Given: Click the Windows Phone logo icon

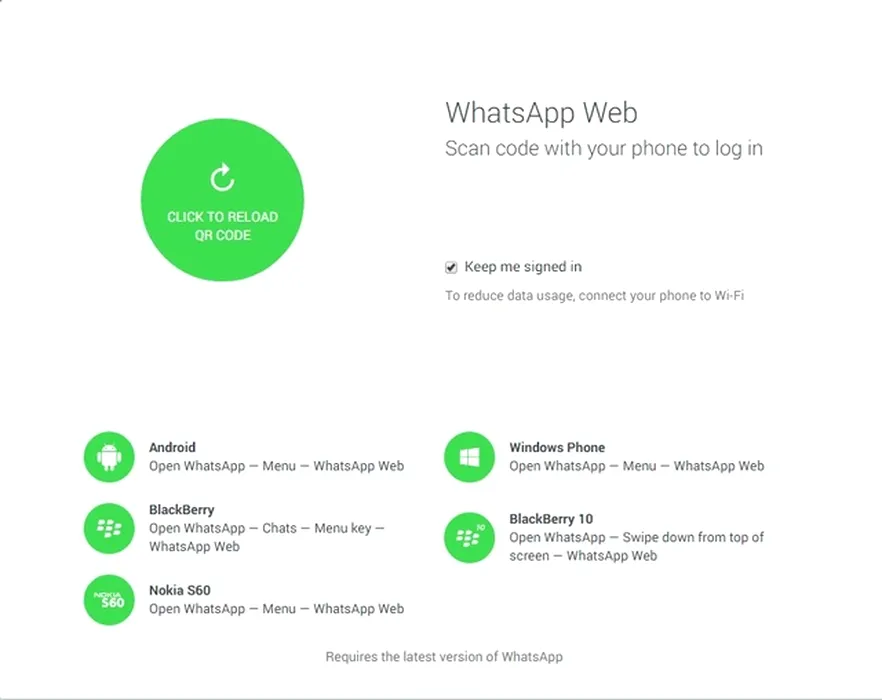Looking at the screenshot, I should (469, 457).
